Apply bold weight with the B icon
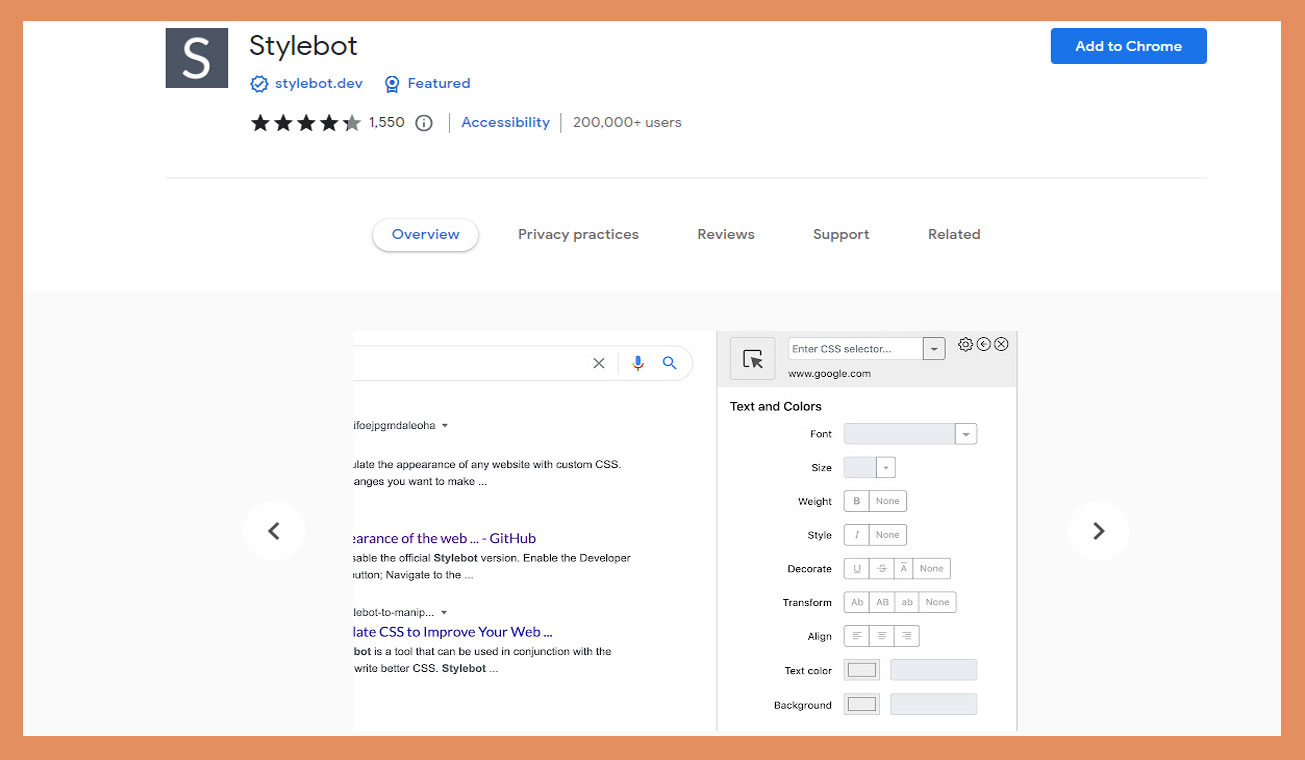 tap(857, 500)
